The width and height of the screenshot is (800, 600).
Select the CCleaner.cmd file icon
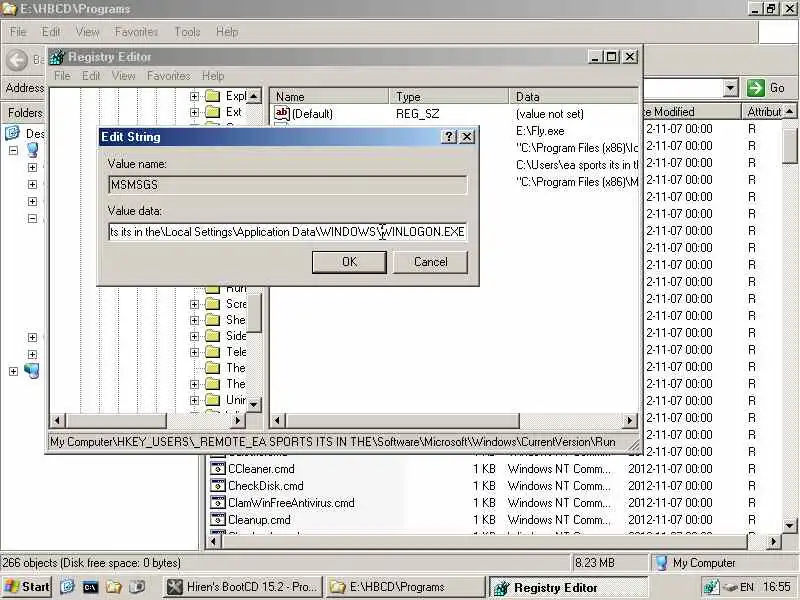(218, 468)
